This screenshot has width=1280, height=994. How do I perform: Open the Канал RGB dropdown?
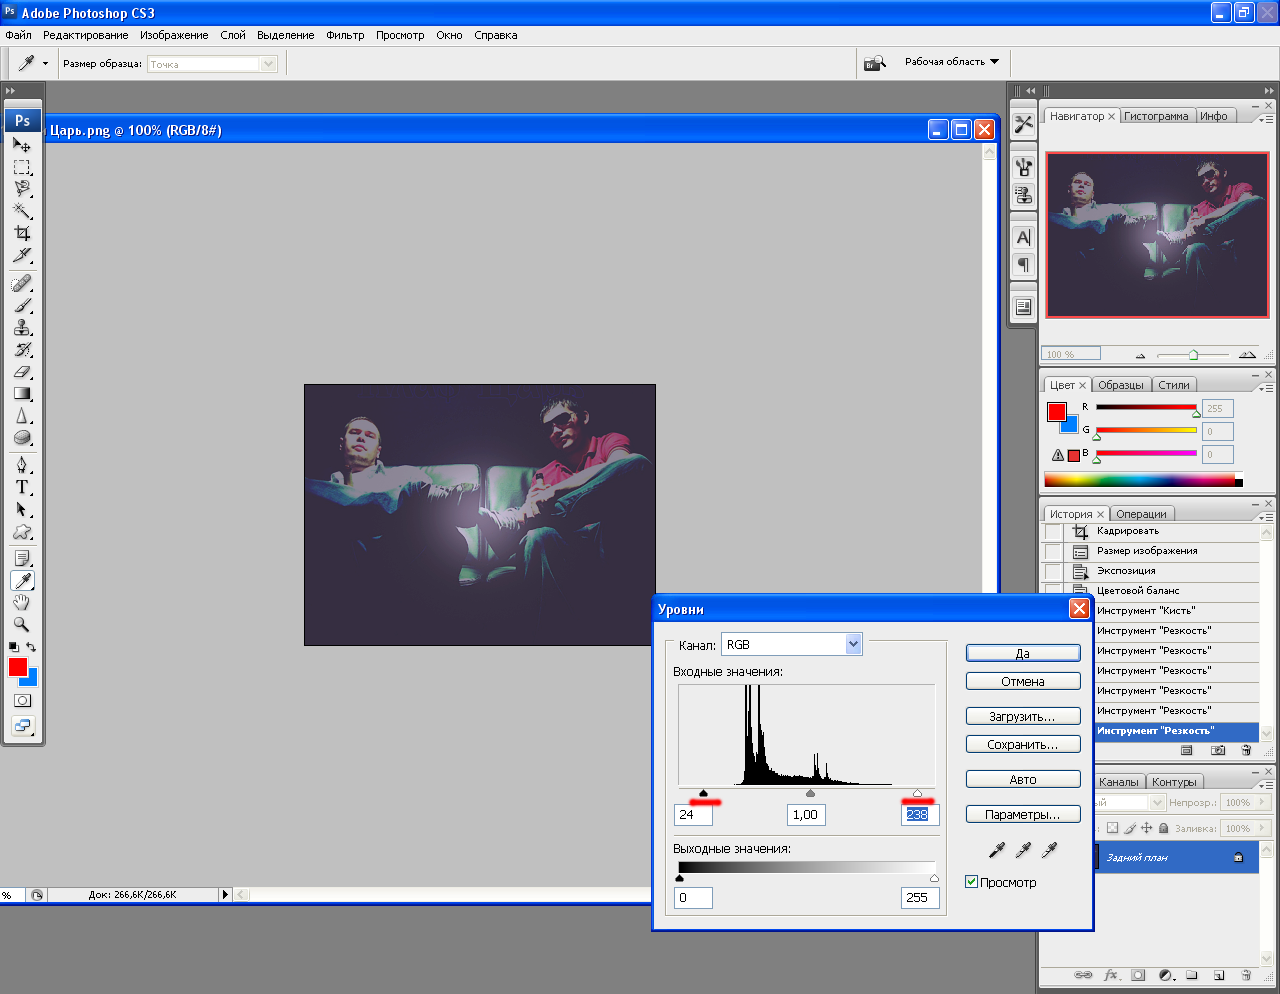click(x=853, y=645)
